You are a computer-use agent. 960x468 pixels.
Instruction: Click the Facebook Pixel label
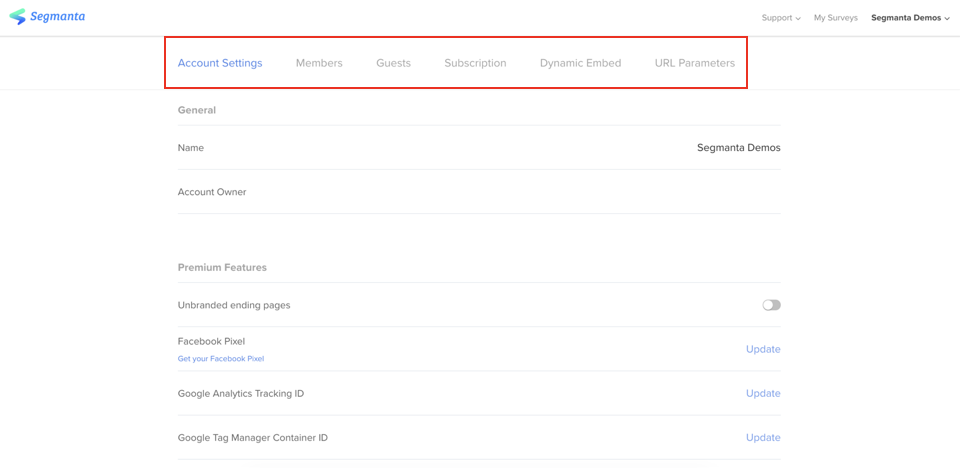(211, 341)
